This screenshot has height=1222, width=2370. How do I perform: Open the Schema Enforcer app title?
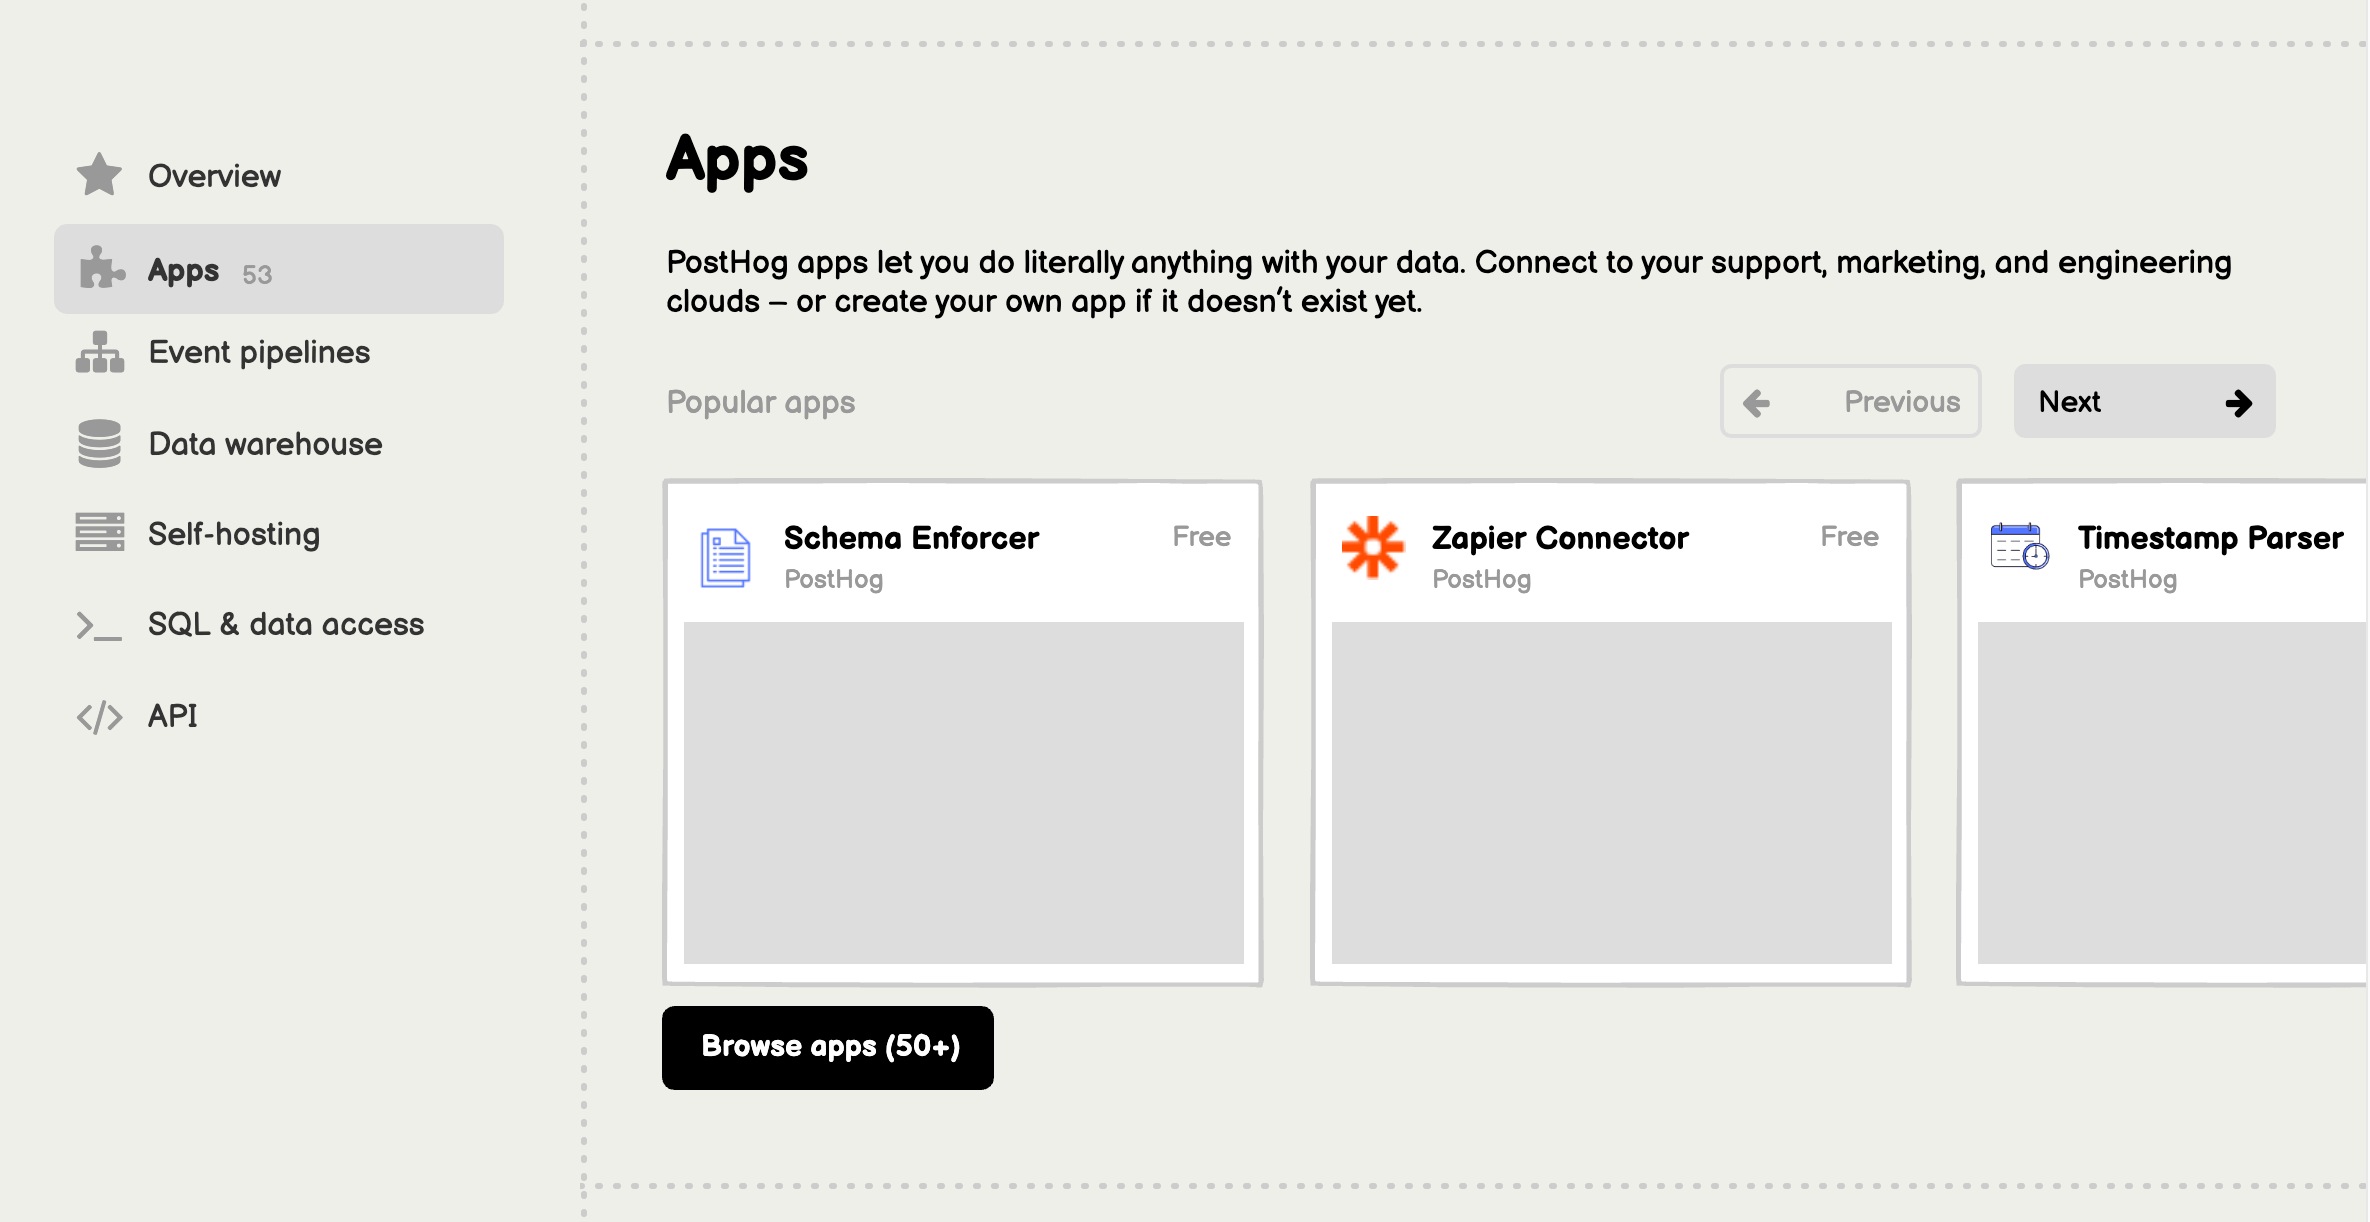pos(911,538)
